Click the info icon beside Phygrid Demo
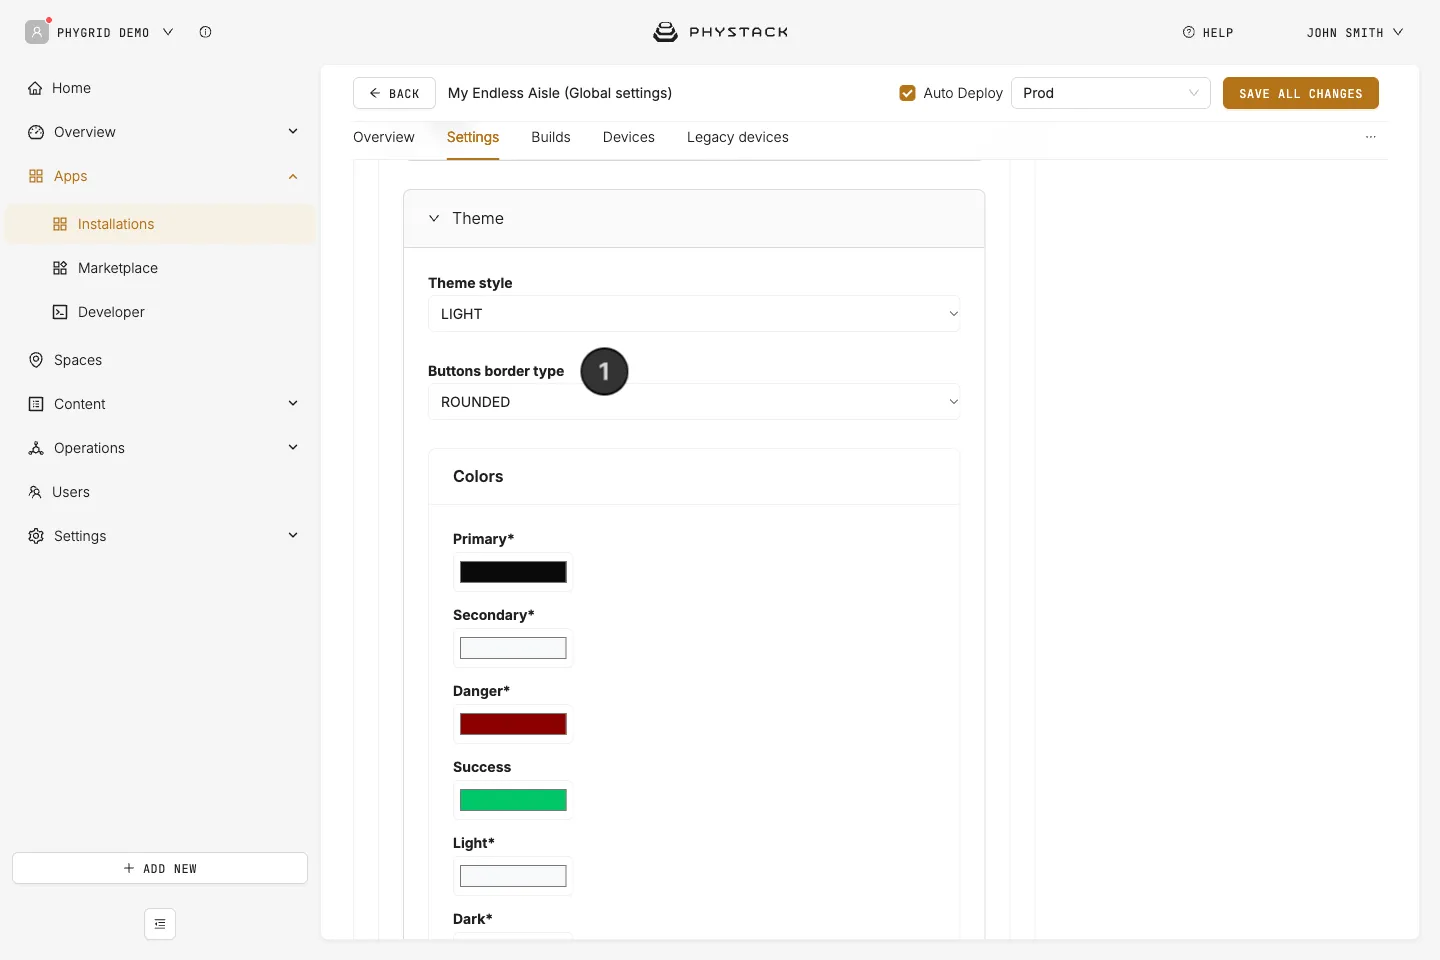The width and height of the screenshot is (1440, 960). [205, 32]
